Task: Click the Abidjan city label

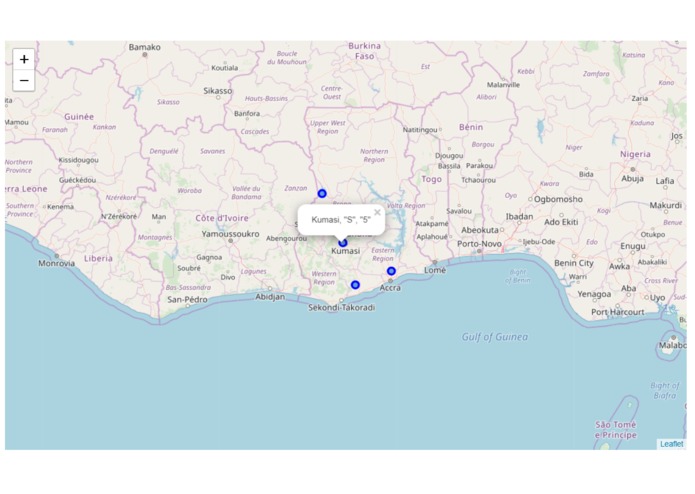Action: (x=270, y=297)
